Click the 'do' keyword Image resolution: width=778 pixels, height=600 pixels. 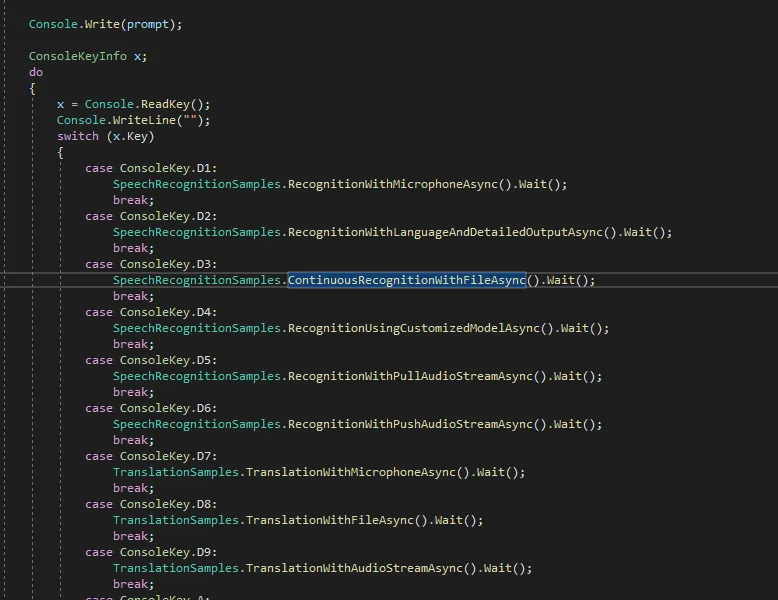[x=36, y=72]
